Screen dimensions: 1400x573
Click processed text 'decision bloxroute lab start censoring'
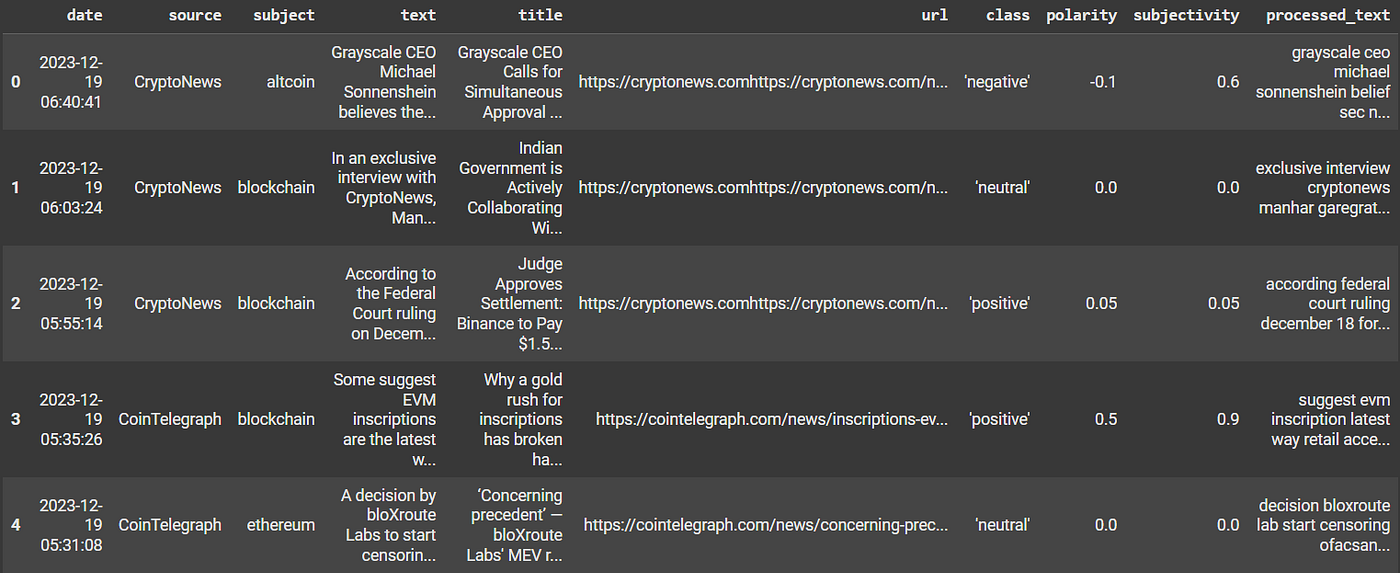(1324, 525)
